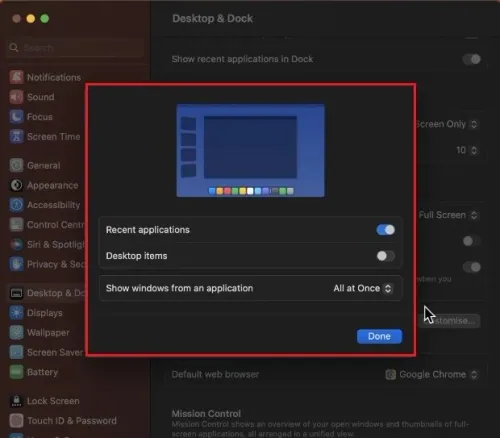500x438 pixels.
Task: Open Screen Time hourglass icon
Action: [16, 137]
